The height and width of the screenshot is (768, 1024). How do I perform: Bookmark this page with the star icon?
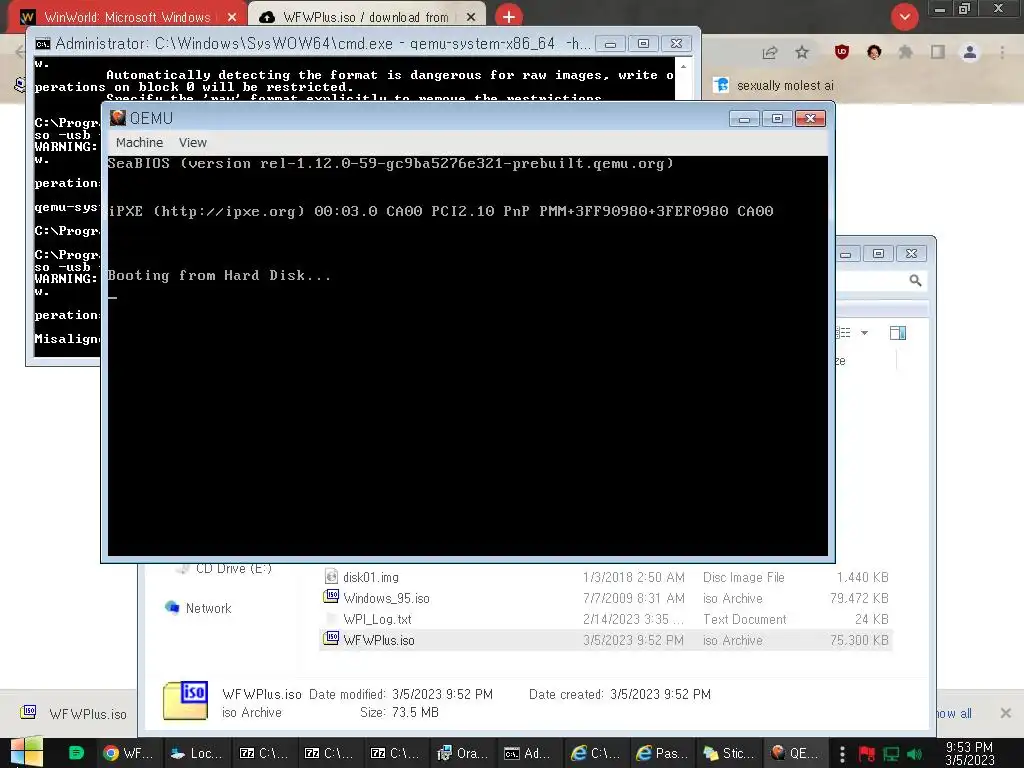click(802, 52)
